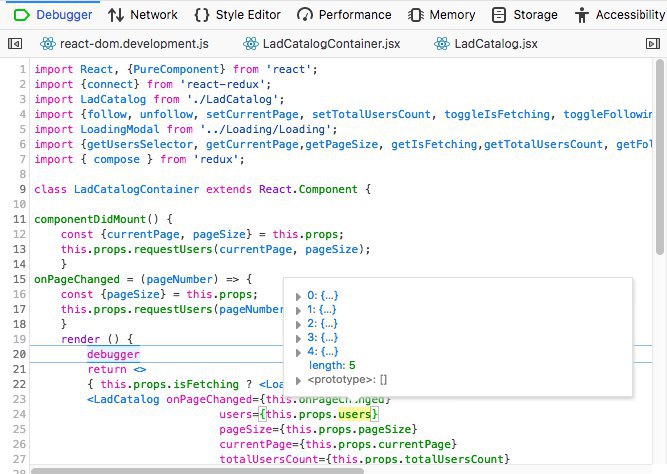Image resolution: width=667 pixels, height=474 pixels.
Task: Click 'PureComponent' import on line 1
Action: click(176, 69)
